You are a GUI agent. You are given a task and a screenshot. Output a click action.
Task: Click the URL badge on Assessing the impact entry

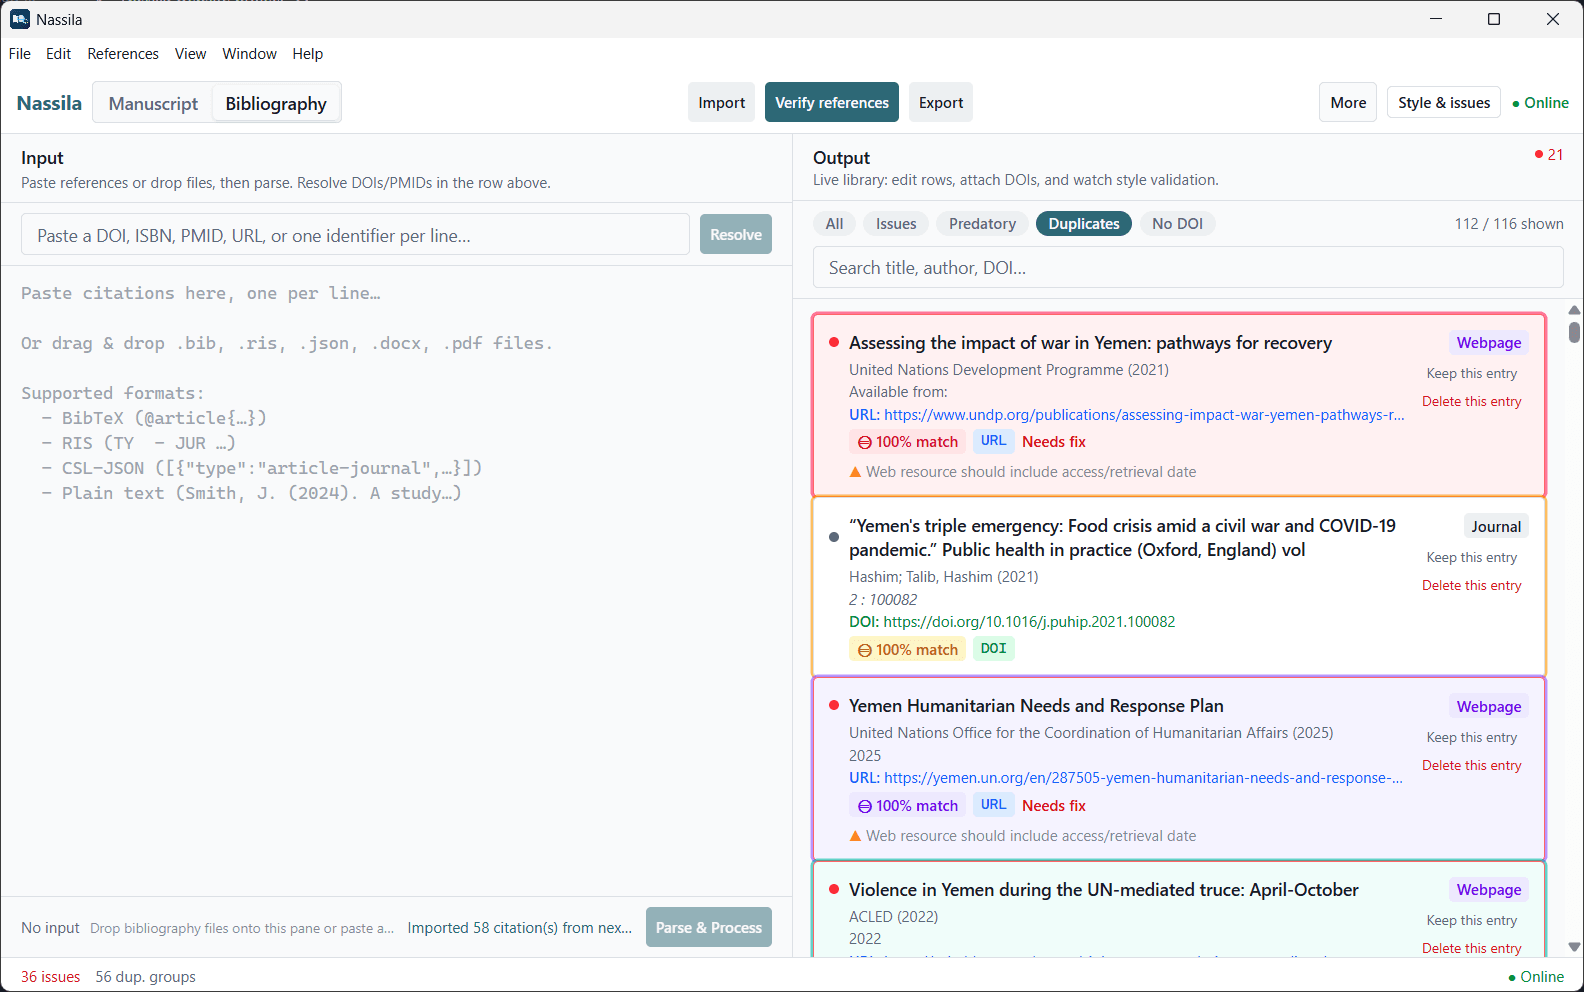(x=993, y=441)
